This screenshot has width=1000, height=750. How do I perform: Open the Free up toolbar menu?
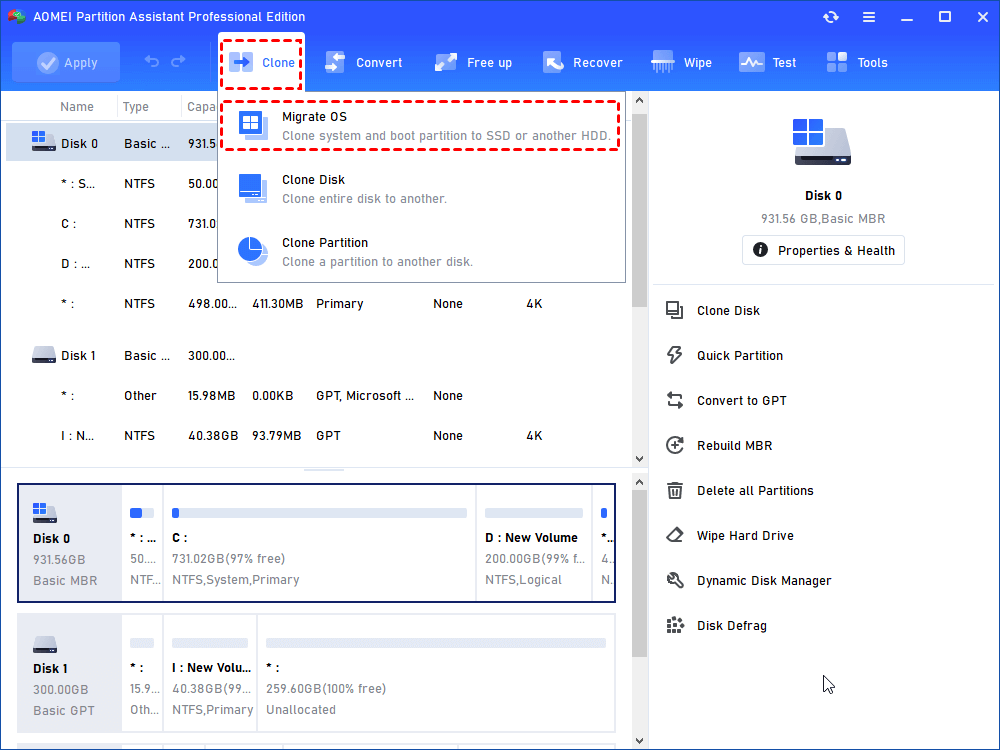473,62
